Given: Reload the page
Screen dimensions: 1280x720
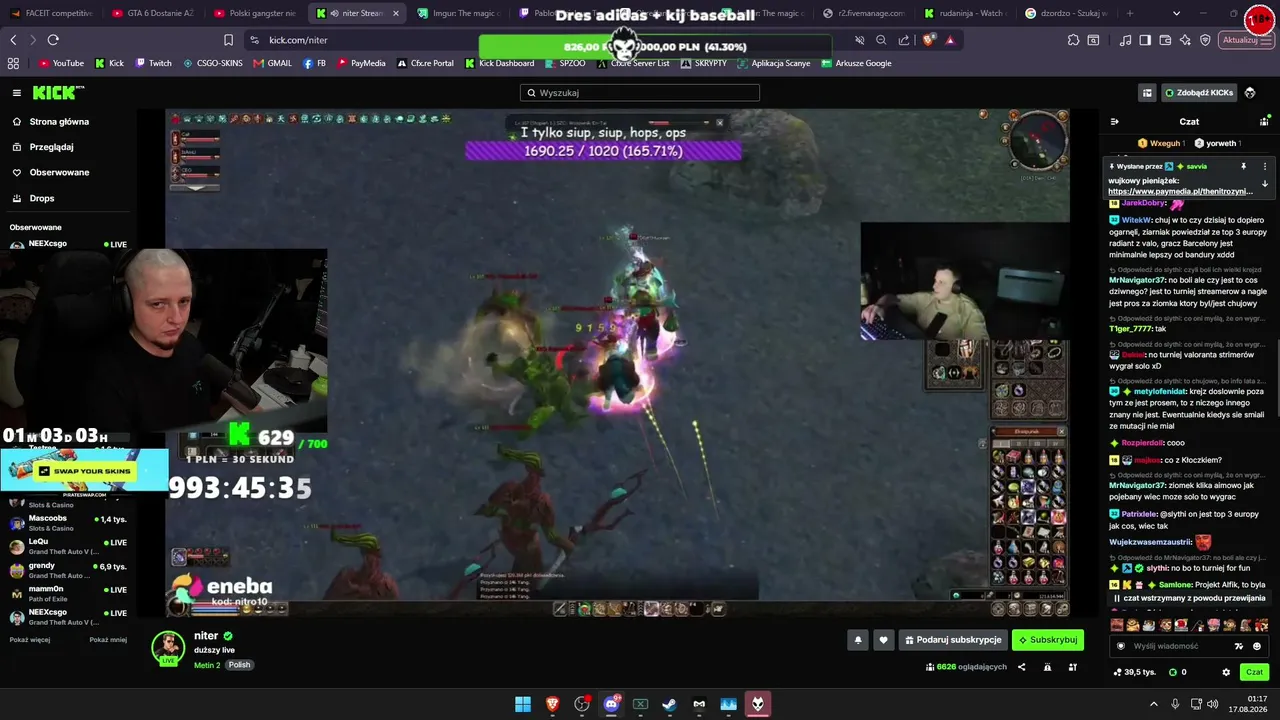Looking at the screenshot, I should point(53,40).
